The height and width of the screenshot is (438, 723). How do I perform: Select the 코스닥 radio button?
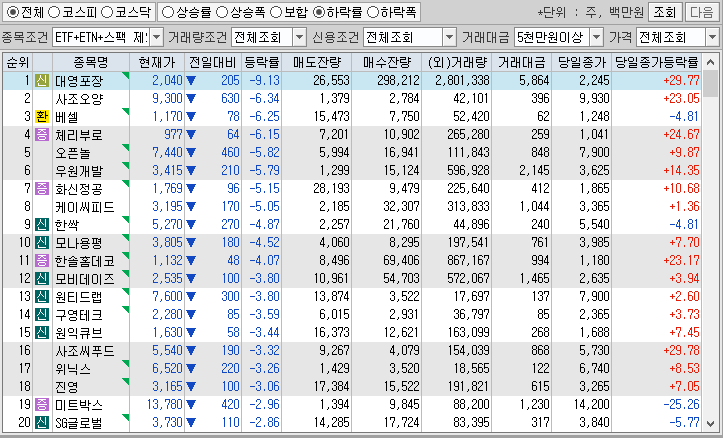(107, 12)
